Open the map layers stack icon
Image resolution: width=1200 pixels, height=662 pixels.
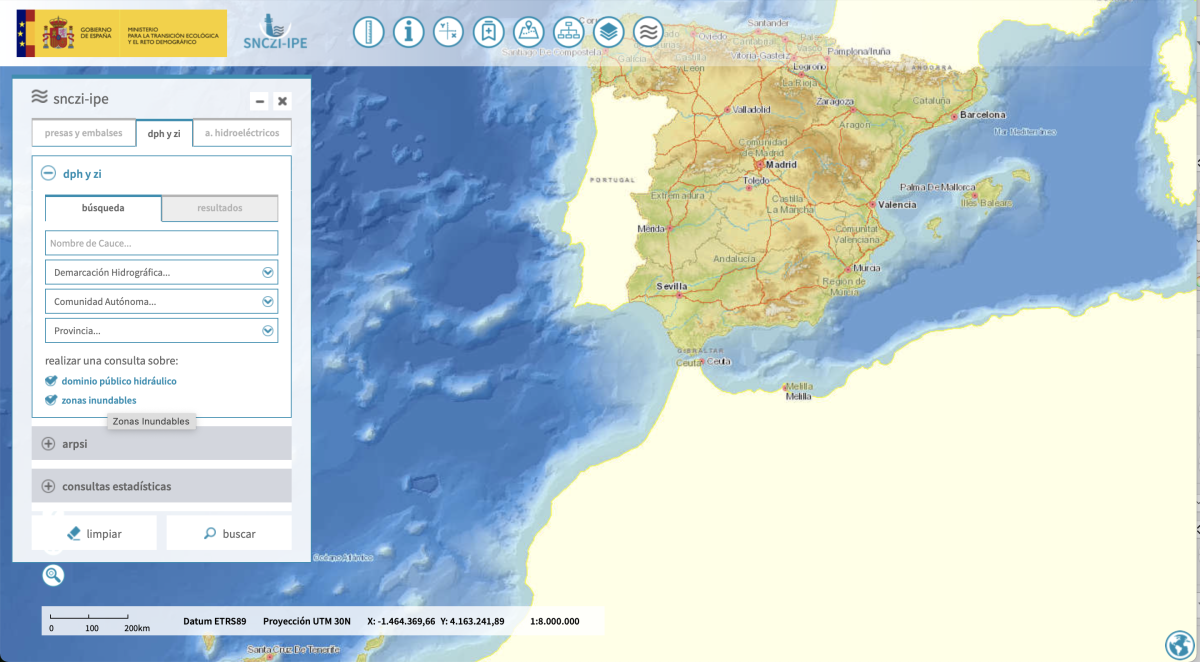608,32
